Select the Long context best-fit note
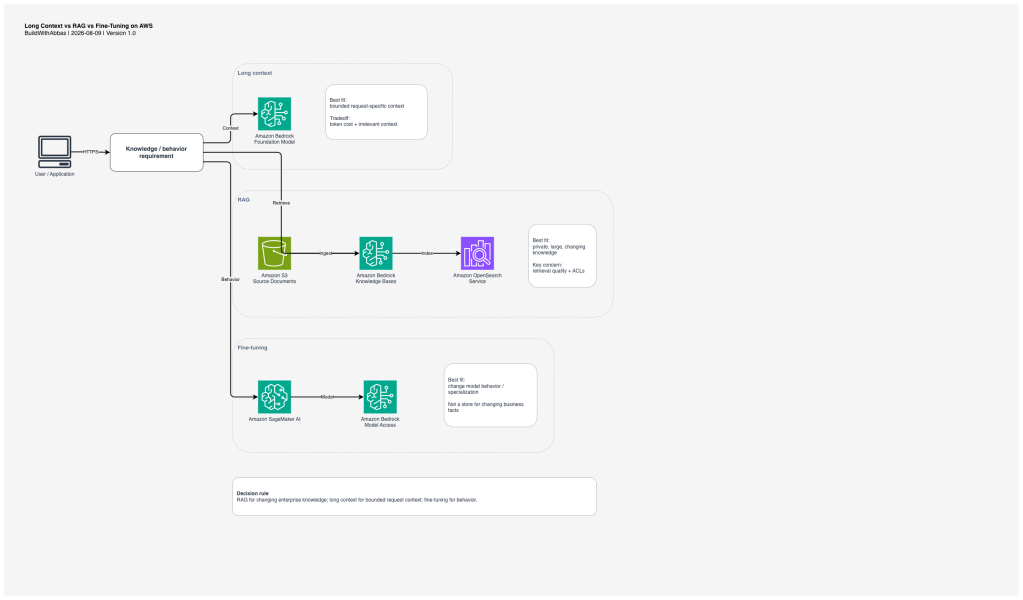This screenshot has height=600, width=1023. point(376,112)
